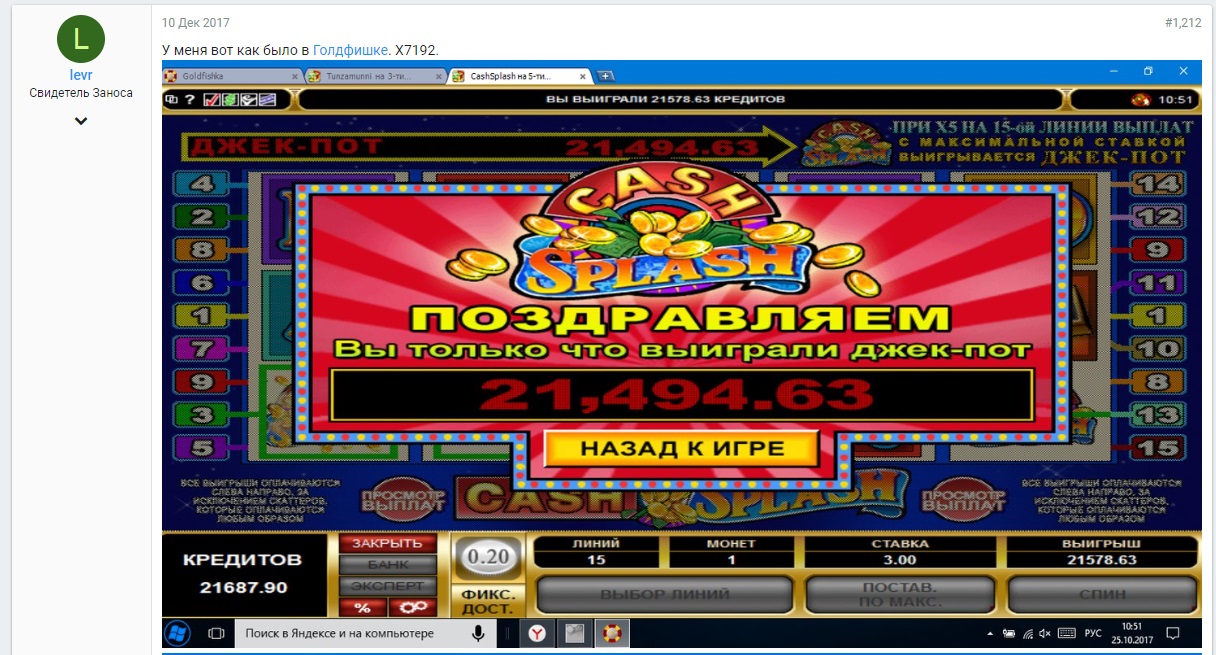Open the Windows Start menu

pos(177,633)
